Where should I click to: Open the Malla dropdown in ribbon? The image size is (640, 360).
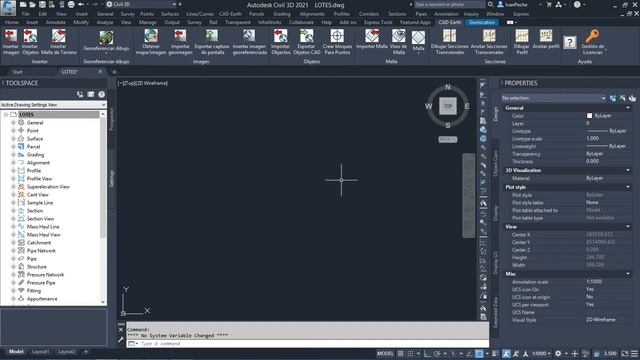pos(418,53)
